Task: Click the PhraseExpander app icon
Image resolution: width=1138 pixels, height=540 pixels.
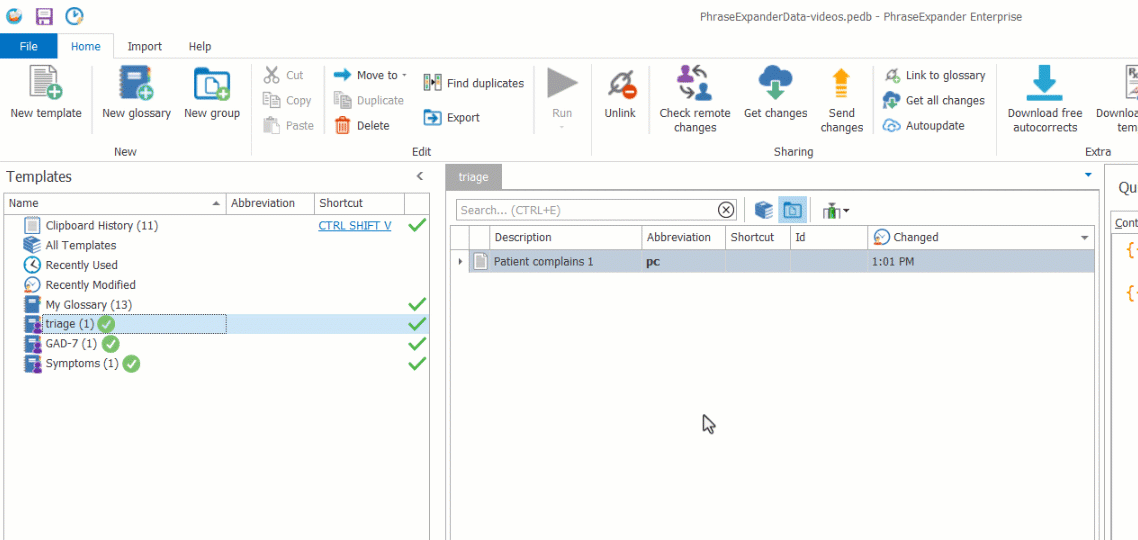Action: 14,15
